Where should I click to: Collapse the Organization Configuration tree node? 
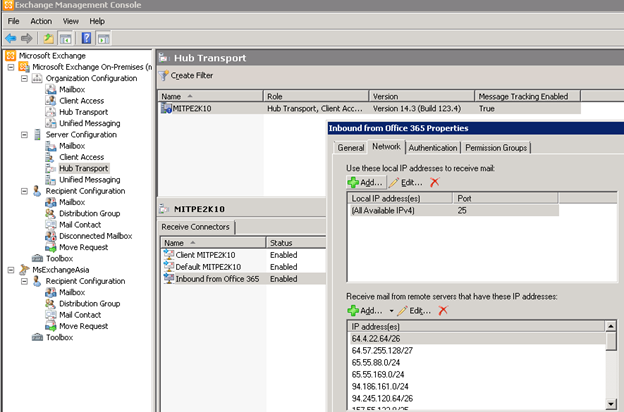pyautogui.click(x=24, y=78)
